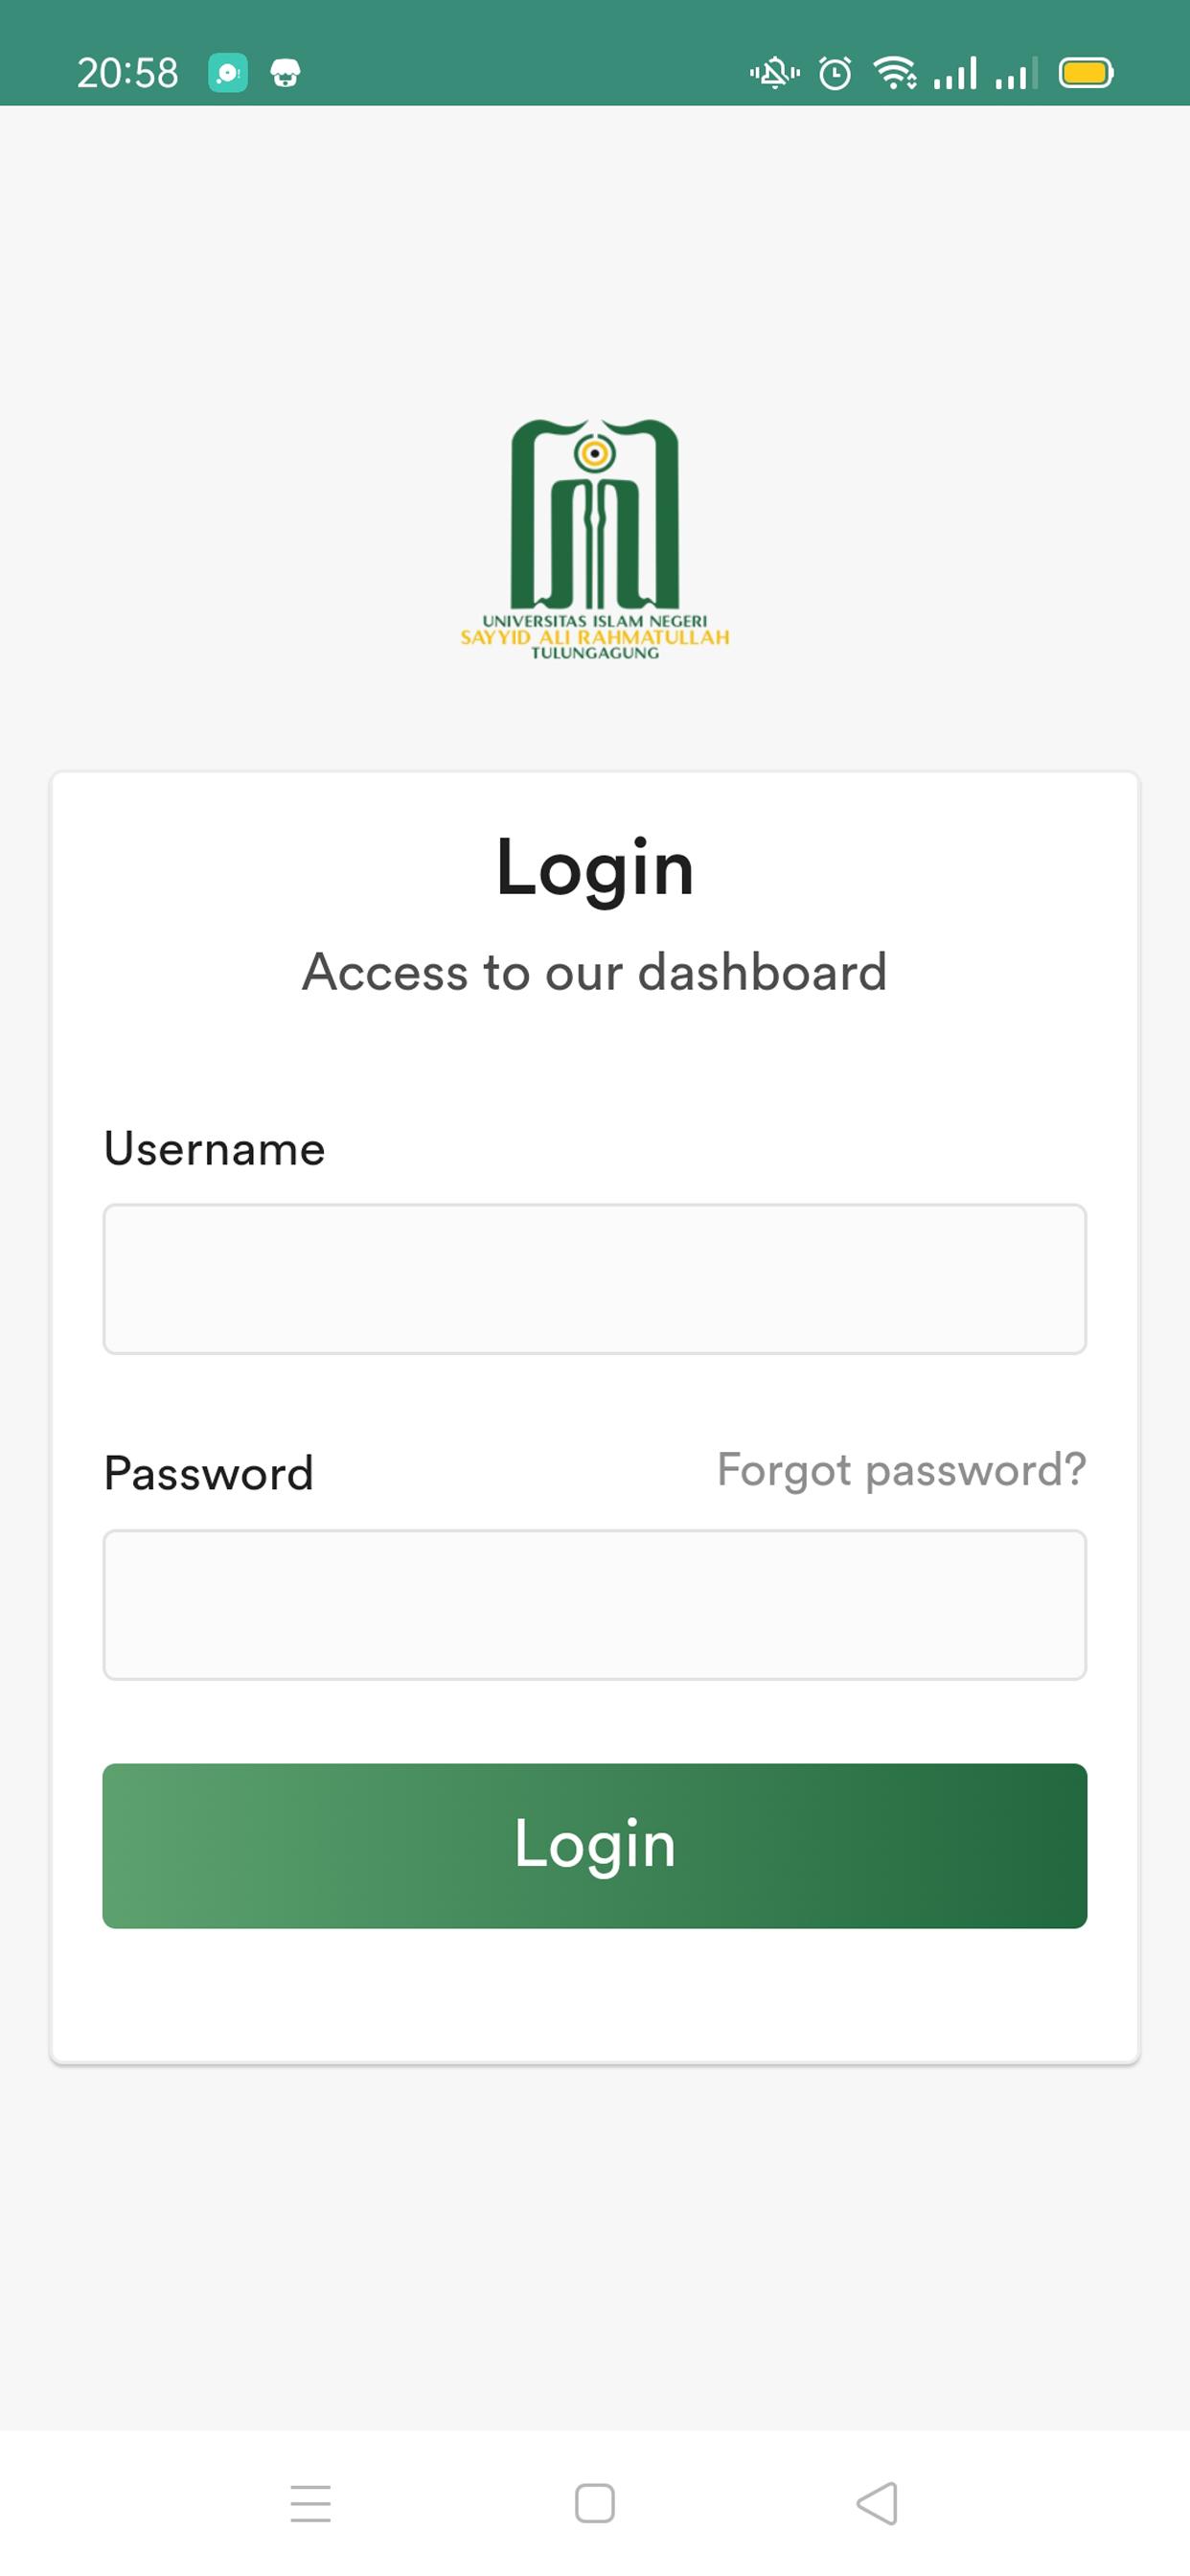The height and width of the screenshot is (2576, 1190).
Task: Focus the Password input field
Action: 595,1604
